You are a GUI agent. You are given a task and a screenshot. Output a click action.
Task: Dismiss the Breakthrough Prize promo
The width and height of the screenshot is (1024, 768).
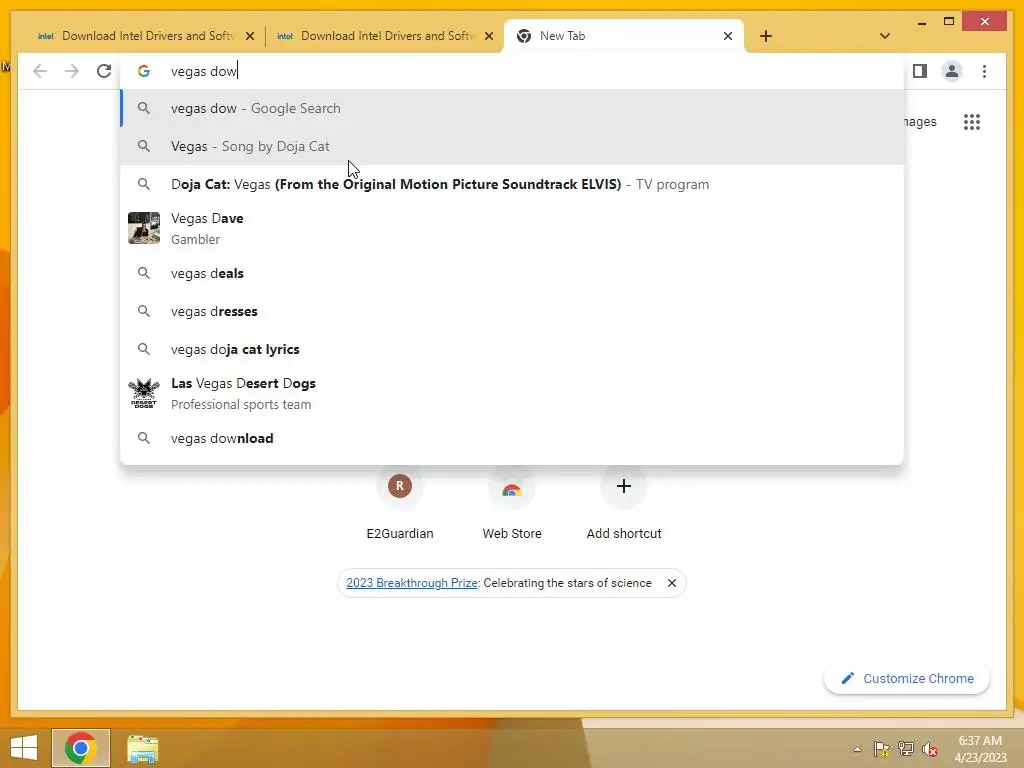coord(671,583)
